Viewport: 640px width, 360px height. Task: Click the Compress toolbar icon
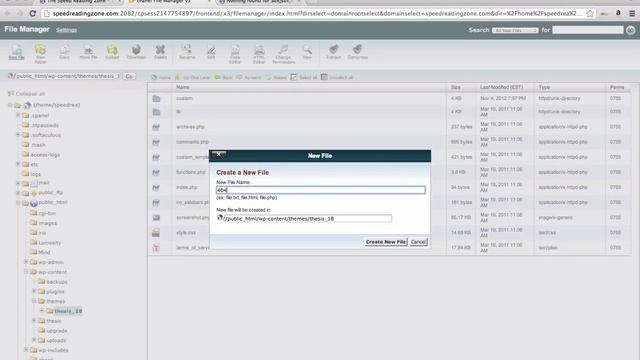click(358, 52)
